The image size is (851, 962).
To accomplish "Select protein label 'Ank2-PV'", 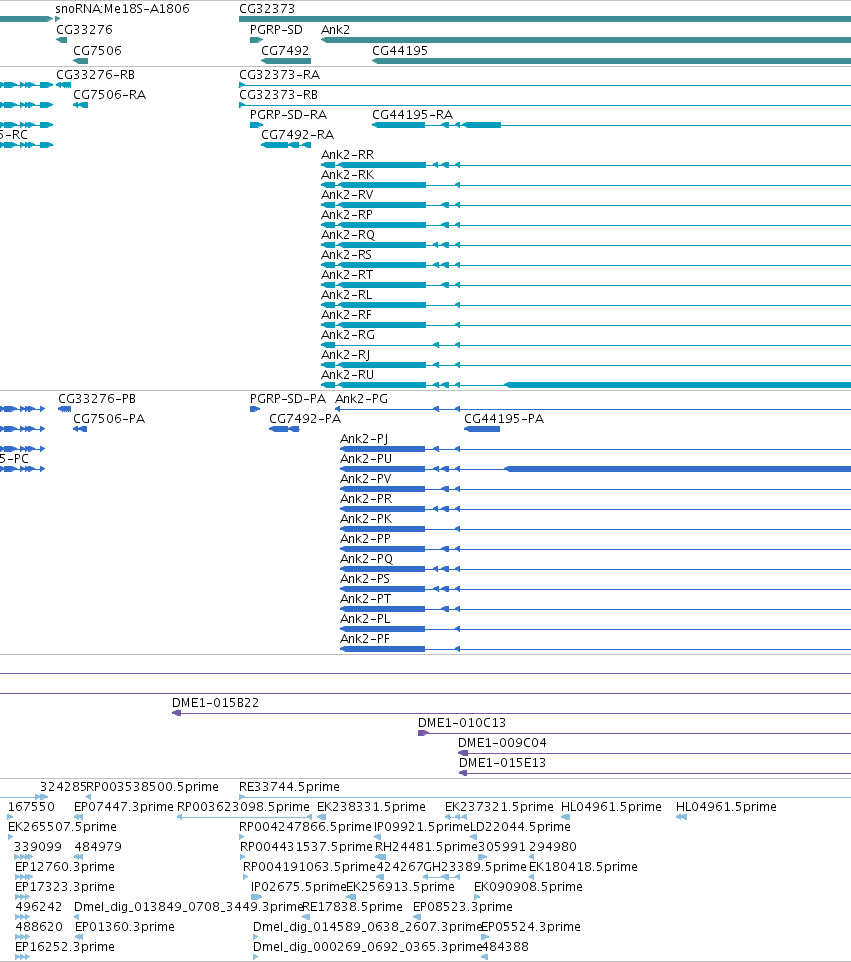I will point(366,479).
